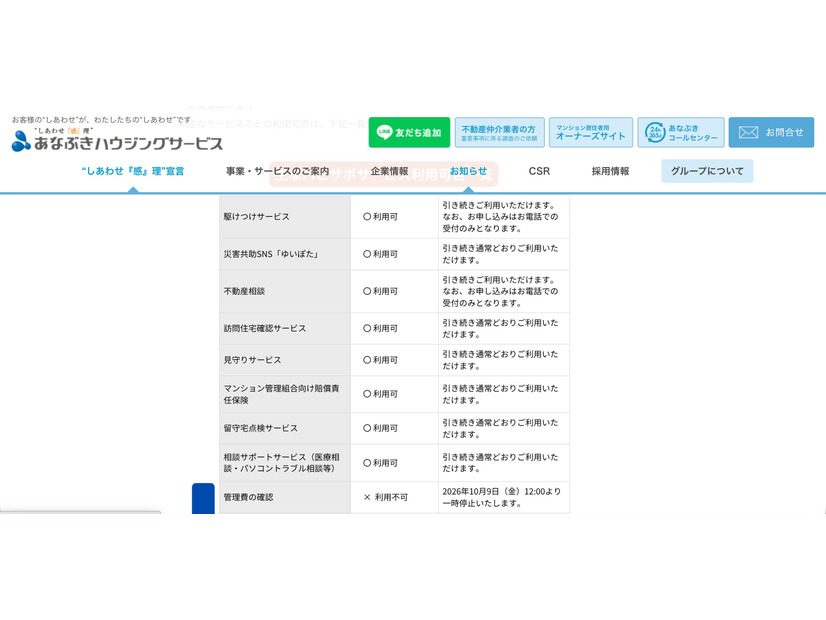Open the 企業情報 menu
This screenshot has height=620, width=826.
coord(389,171)
